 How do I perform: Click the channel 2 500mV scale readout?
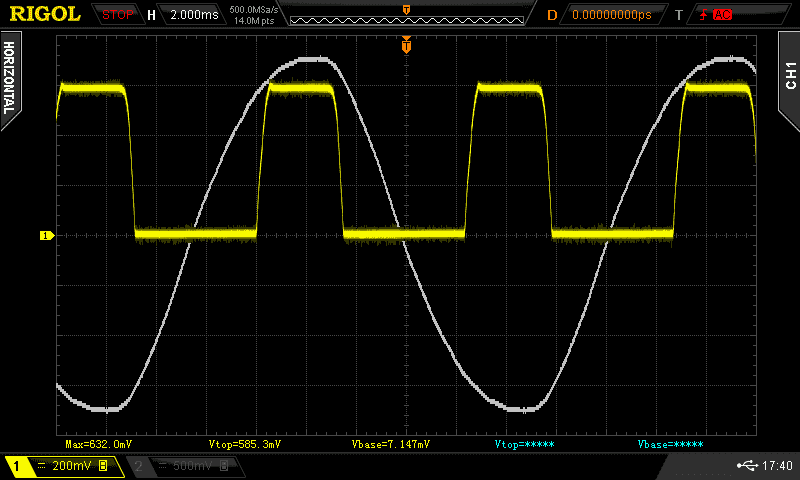point(192,466)
